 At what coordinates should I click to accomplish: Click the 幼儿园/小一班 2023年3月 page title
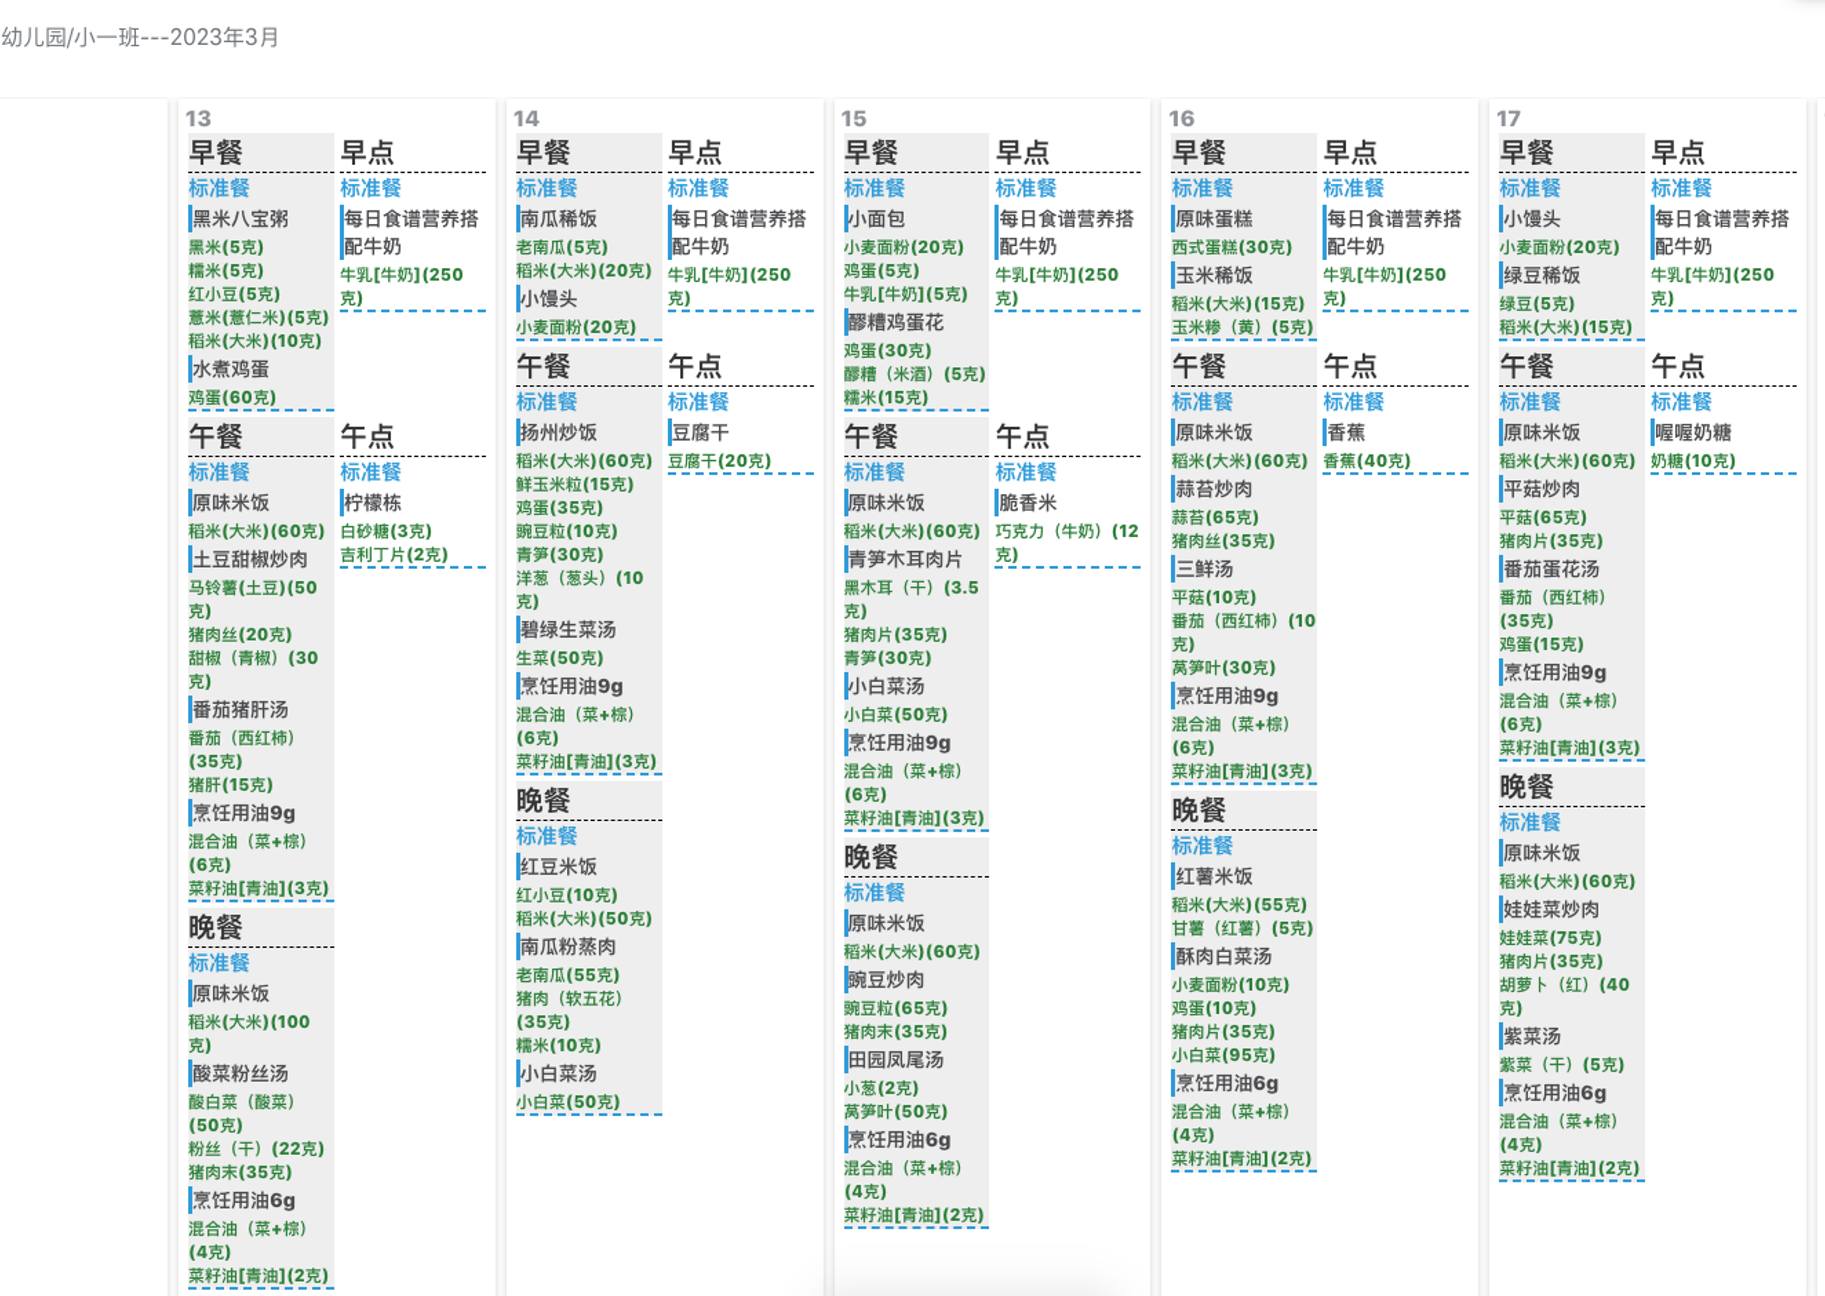(140, 38)
